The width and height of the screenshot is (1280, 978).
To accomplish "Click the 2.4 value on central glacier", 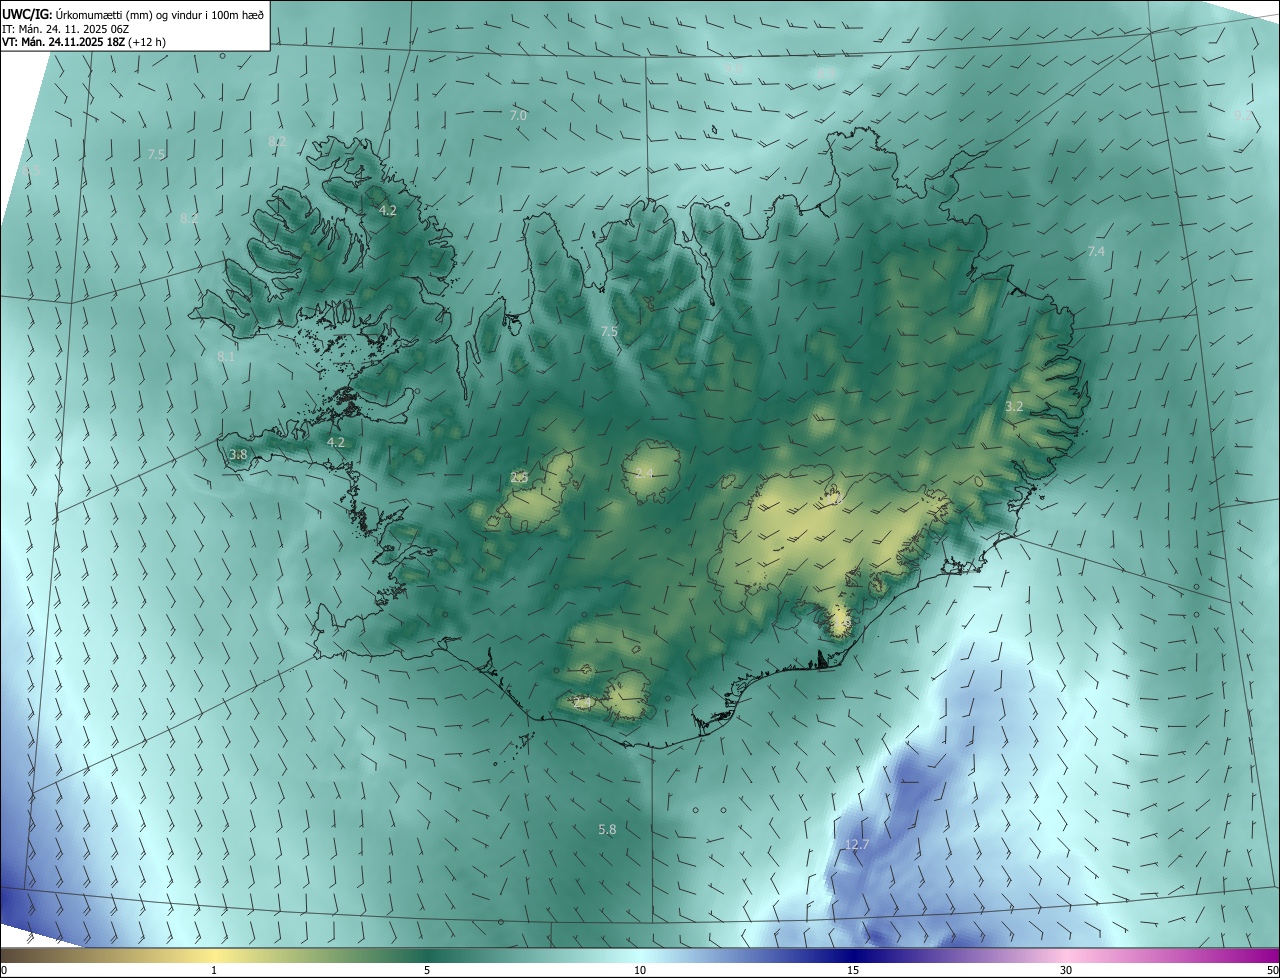I will pos(644,473).
